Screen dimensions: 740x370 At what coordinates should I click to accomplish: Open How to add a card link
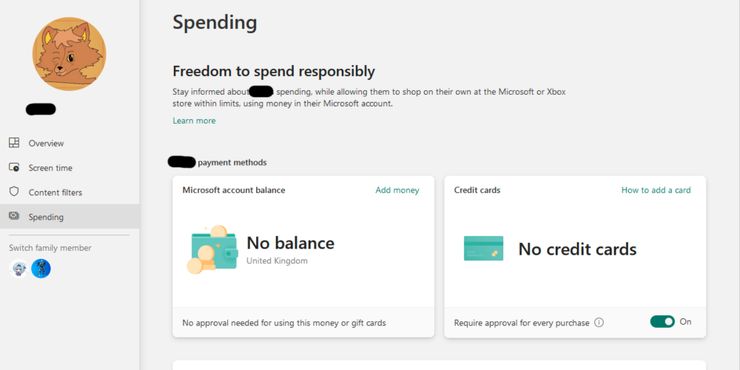pos(656,190)
